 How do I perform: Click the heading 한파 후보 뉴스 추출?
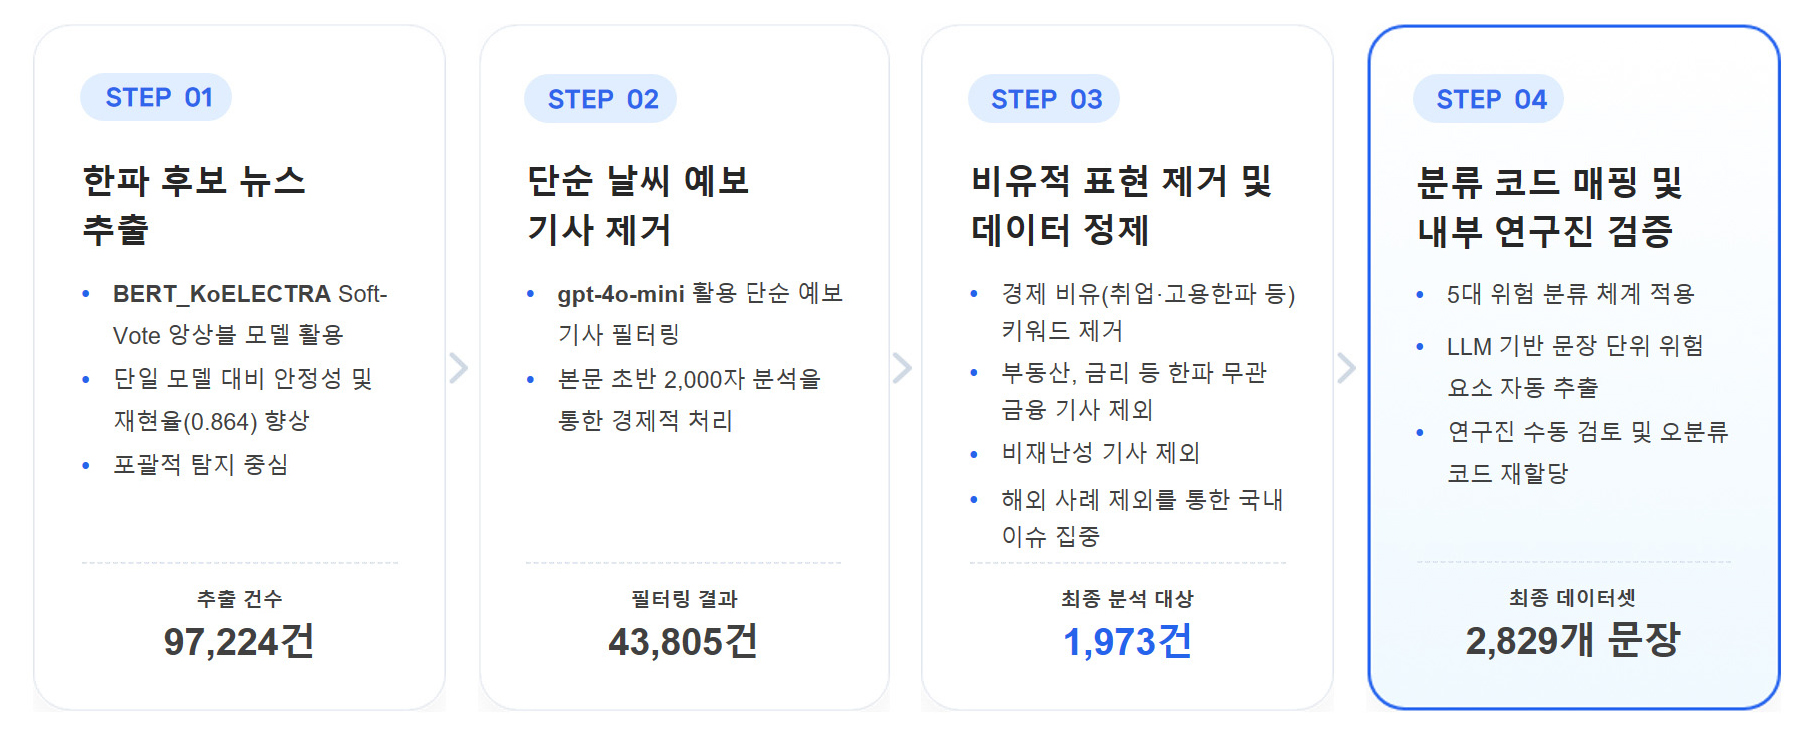(x=194, y=205)
